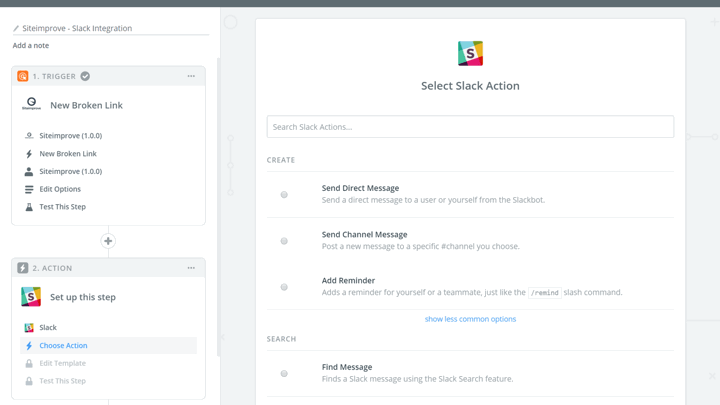Choose the Add Reminder radio option

[284, 287]
